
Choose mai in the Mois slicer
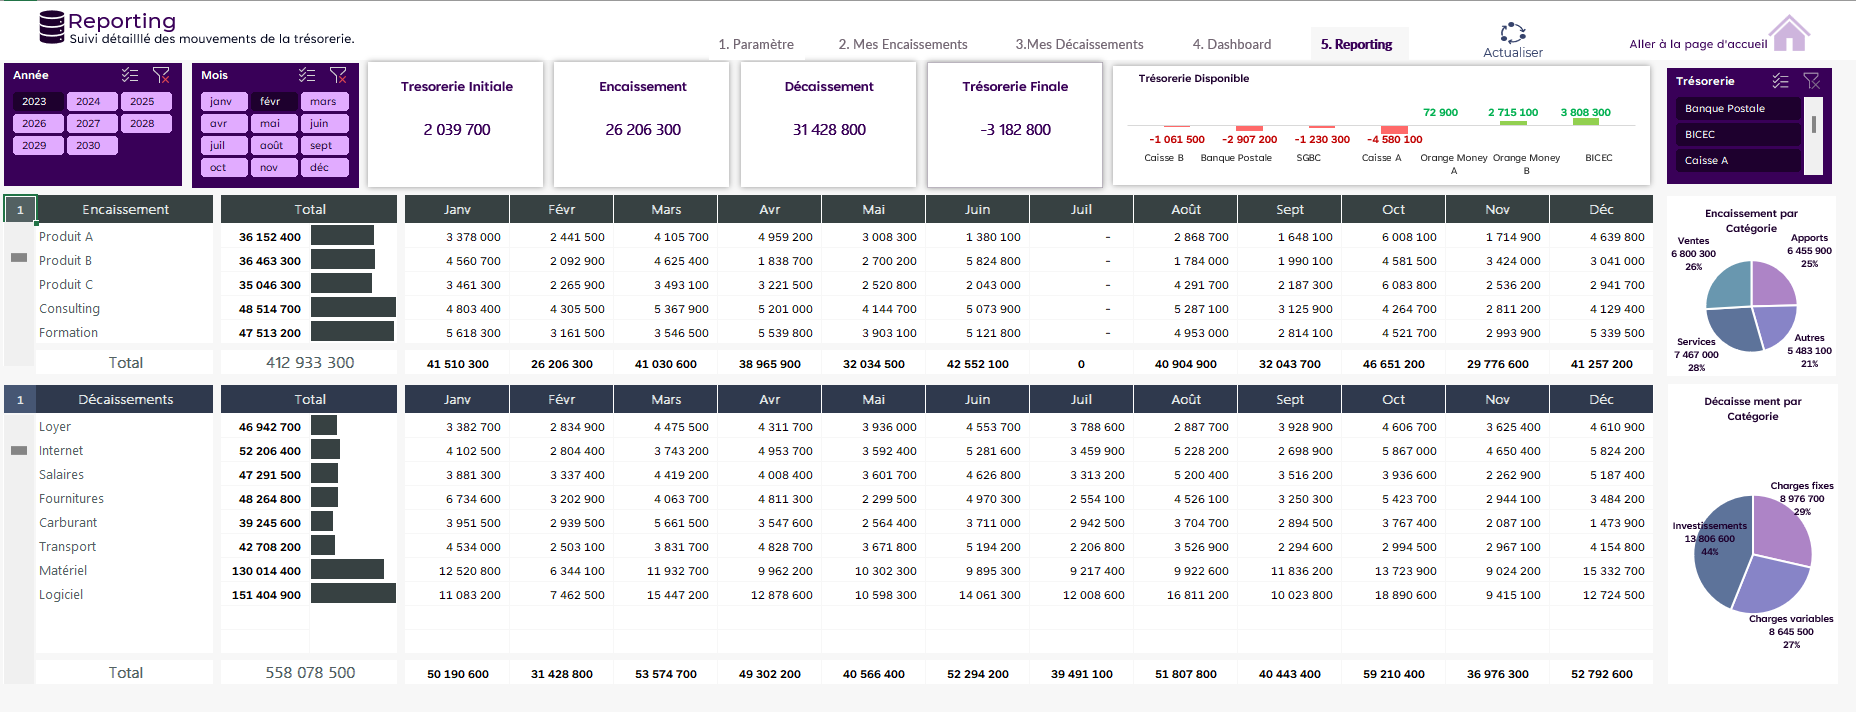274,123
